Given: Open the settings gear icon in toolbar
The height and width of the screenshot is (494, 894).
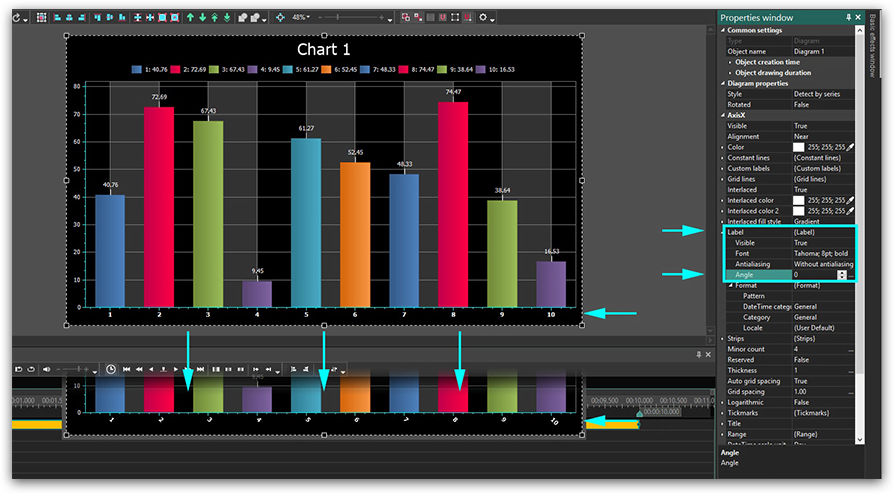Looking at the screenshot, I should 484,17.
